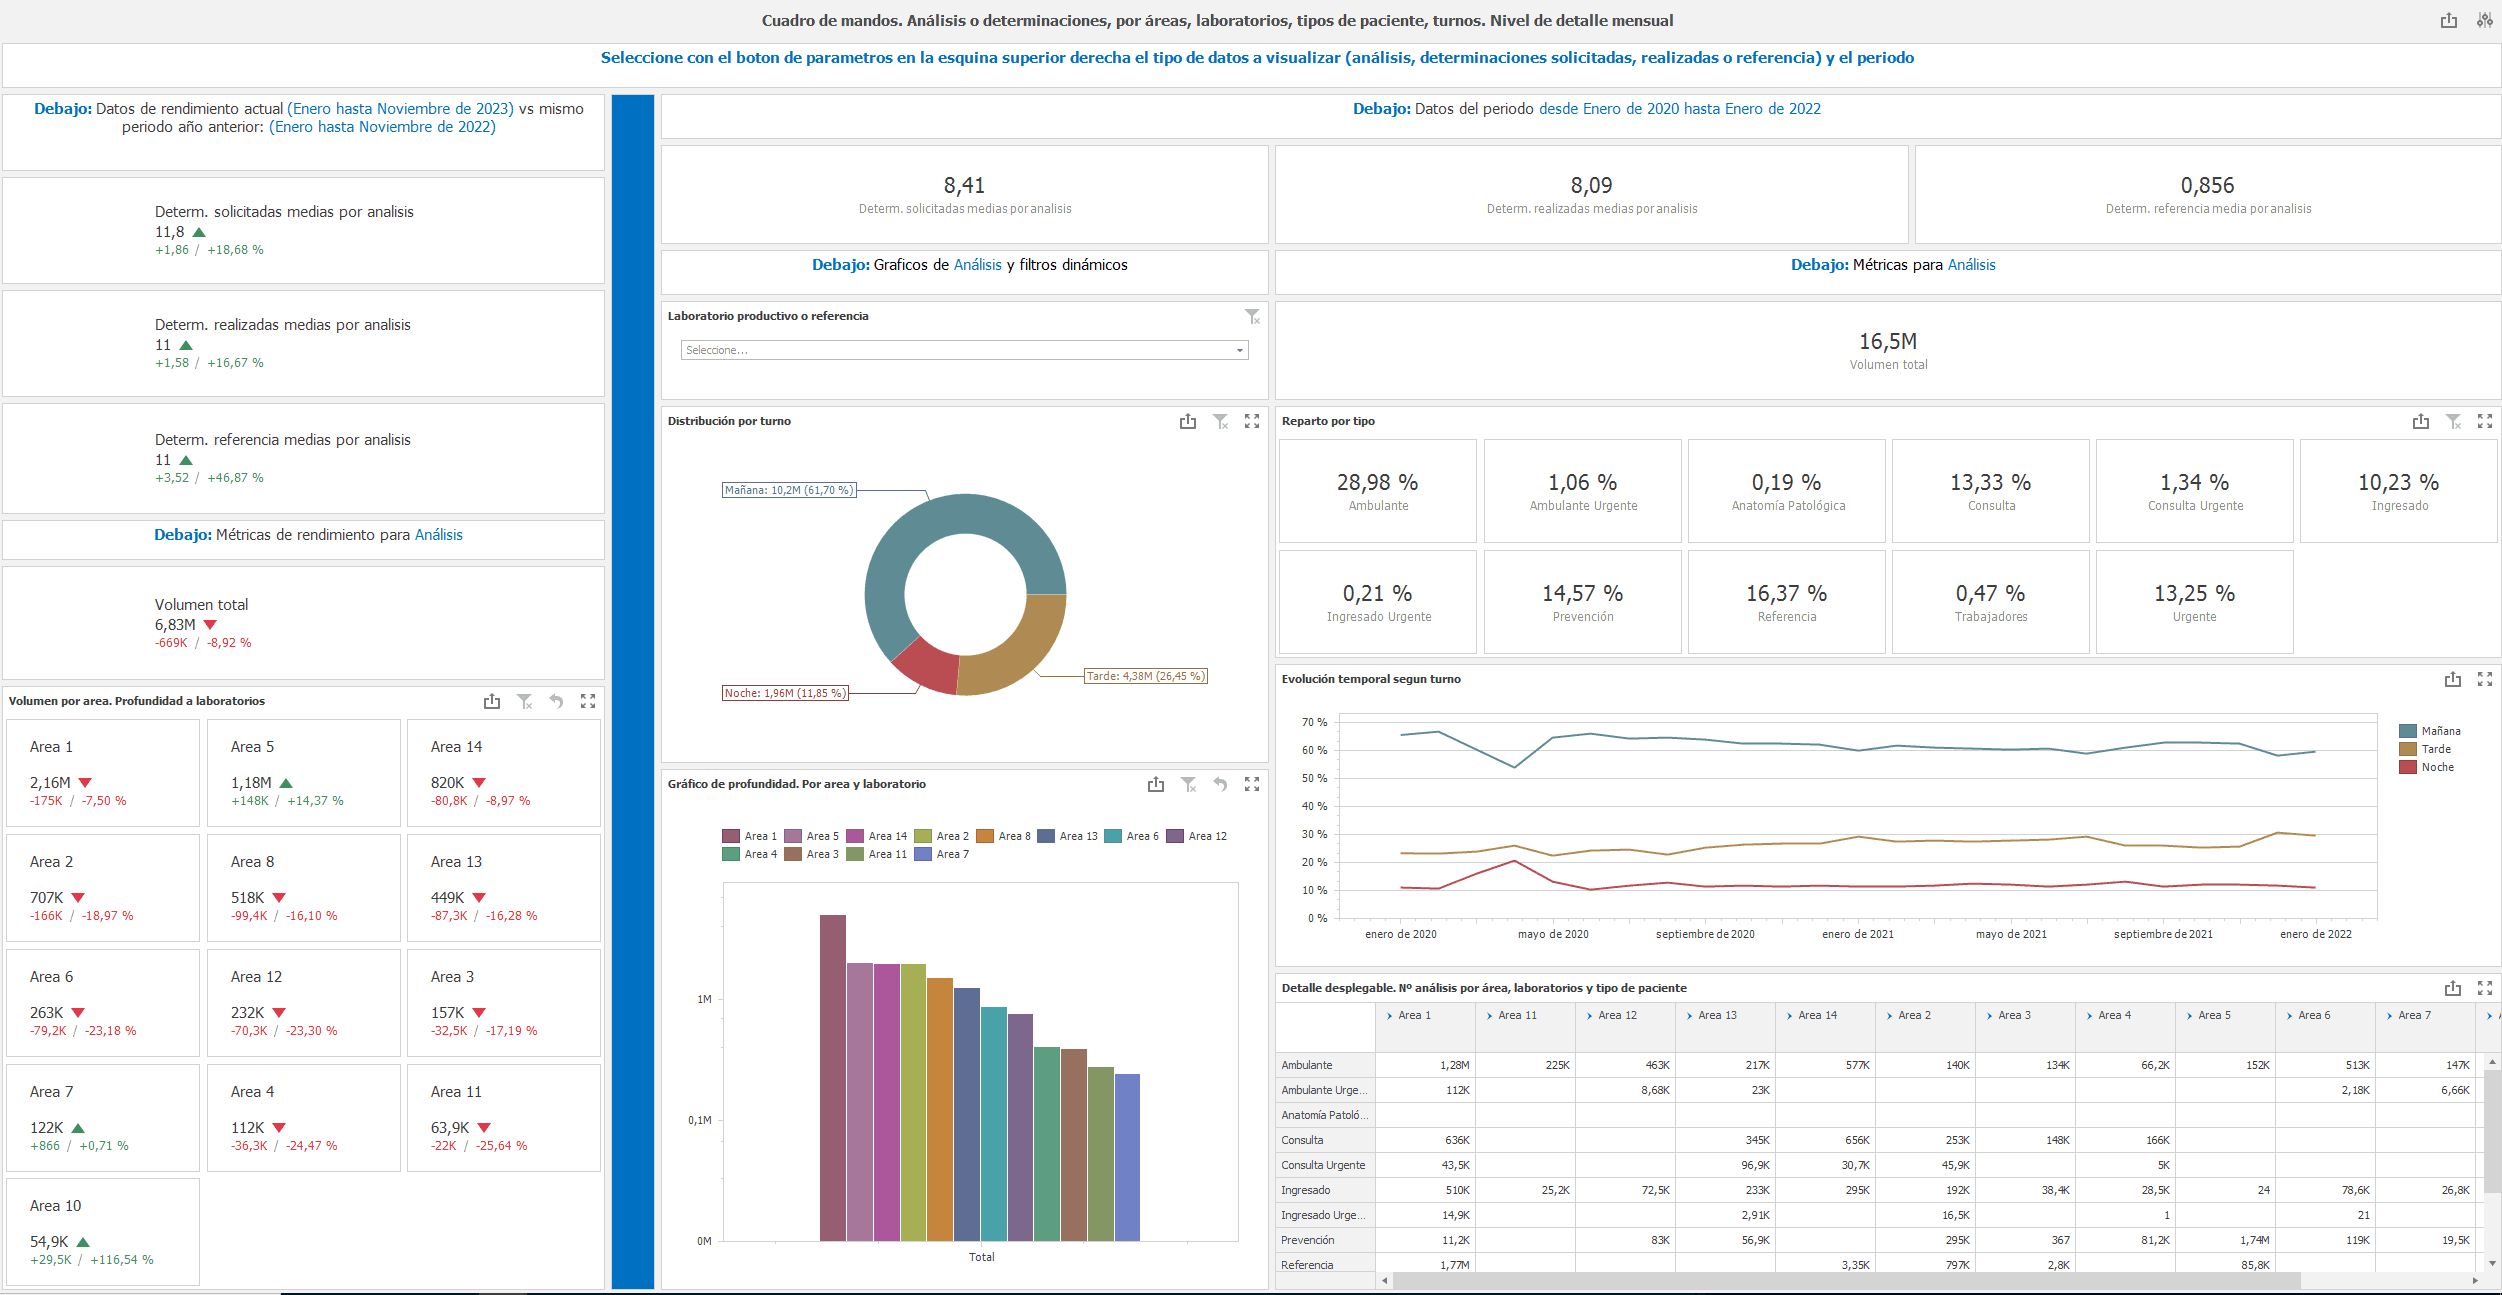This screenshot has width=2502, height=1295.
Task: Expand 'Evolución temporal segun turno' to fullscreen
Action: (x=2486, y=679)
